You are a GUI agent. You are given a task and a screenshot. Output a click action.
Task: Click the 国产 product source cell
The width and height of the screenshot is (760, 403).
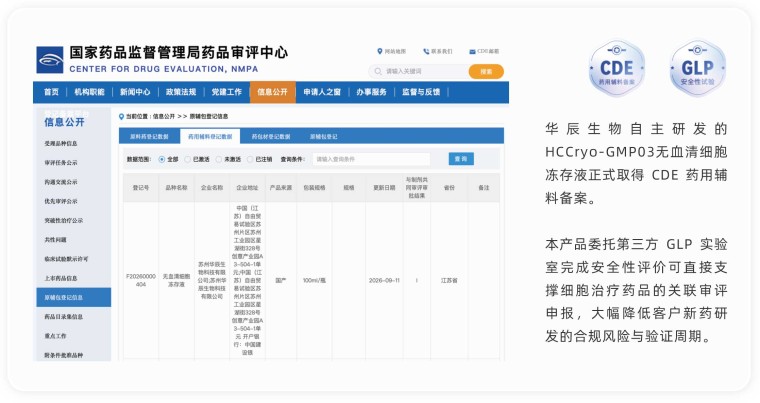(x=281, y=280)
